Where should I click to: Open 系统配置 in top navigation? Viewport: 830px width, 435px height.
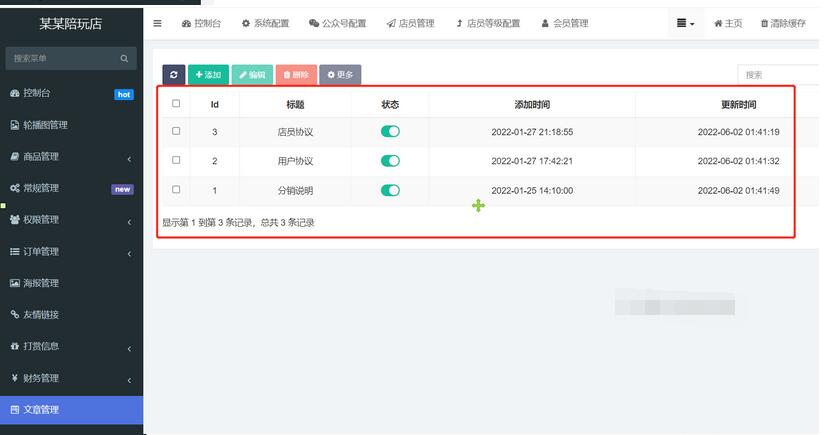coord(266,23)
